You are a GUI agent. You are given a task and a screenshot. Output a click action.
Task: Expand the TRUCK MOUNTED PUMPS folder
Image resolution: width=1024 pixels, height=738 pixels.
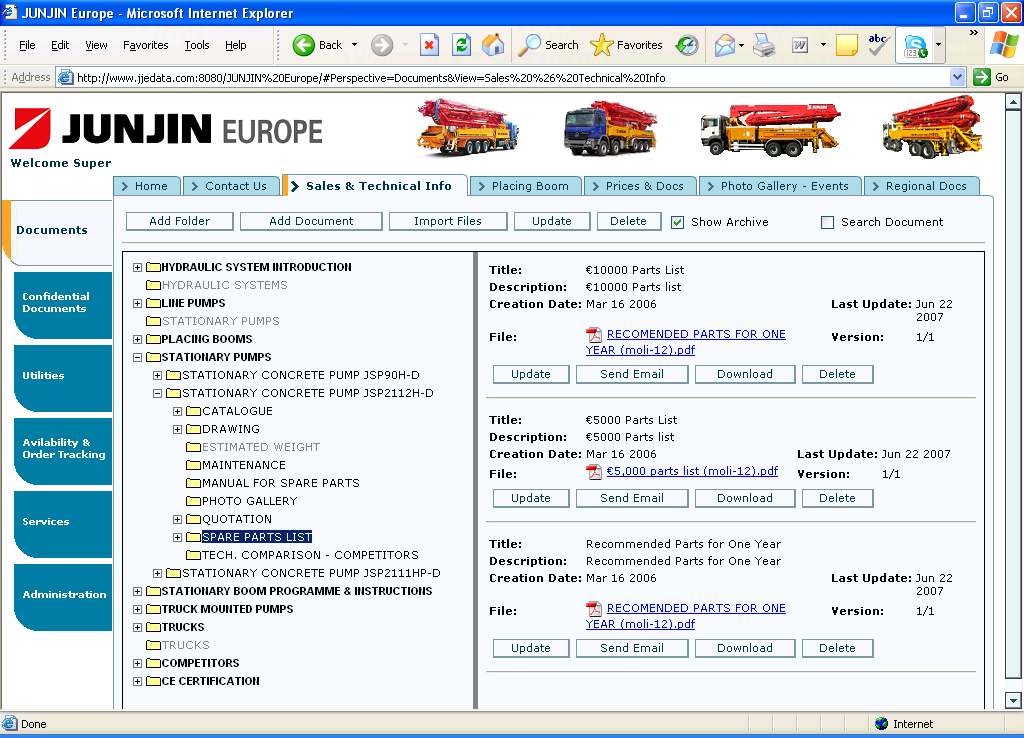coord(138,609)
